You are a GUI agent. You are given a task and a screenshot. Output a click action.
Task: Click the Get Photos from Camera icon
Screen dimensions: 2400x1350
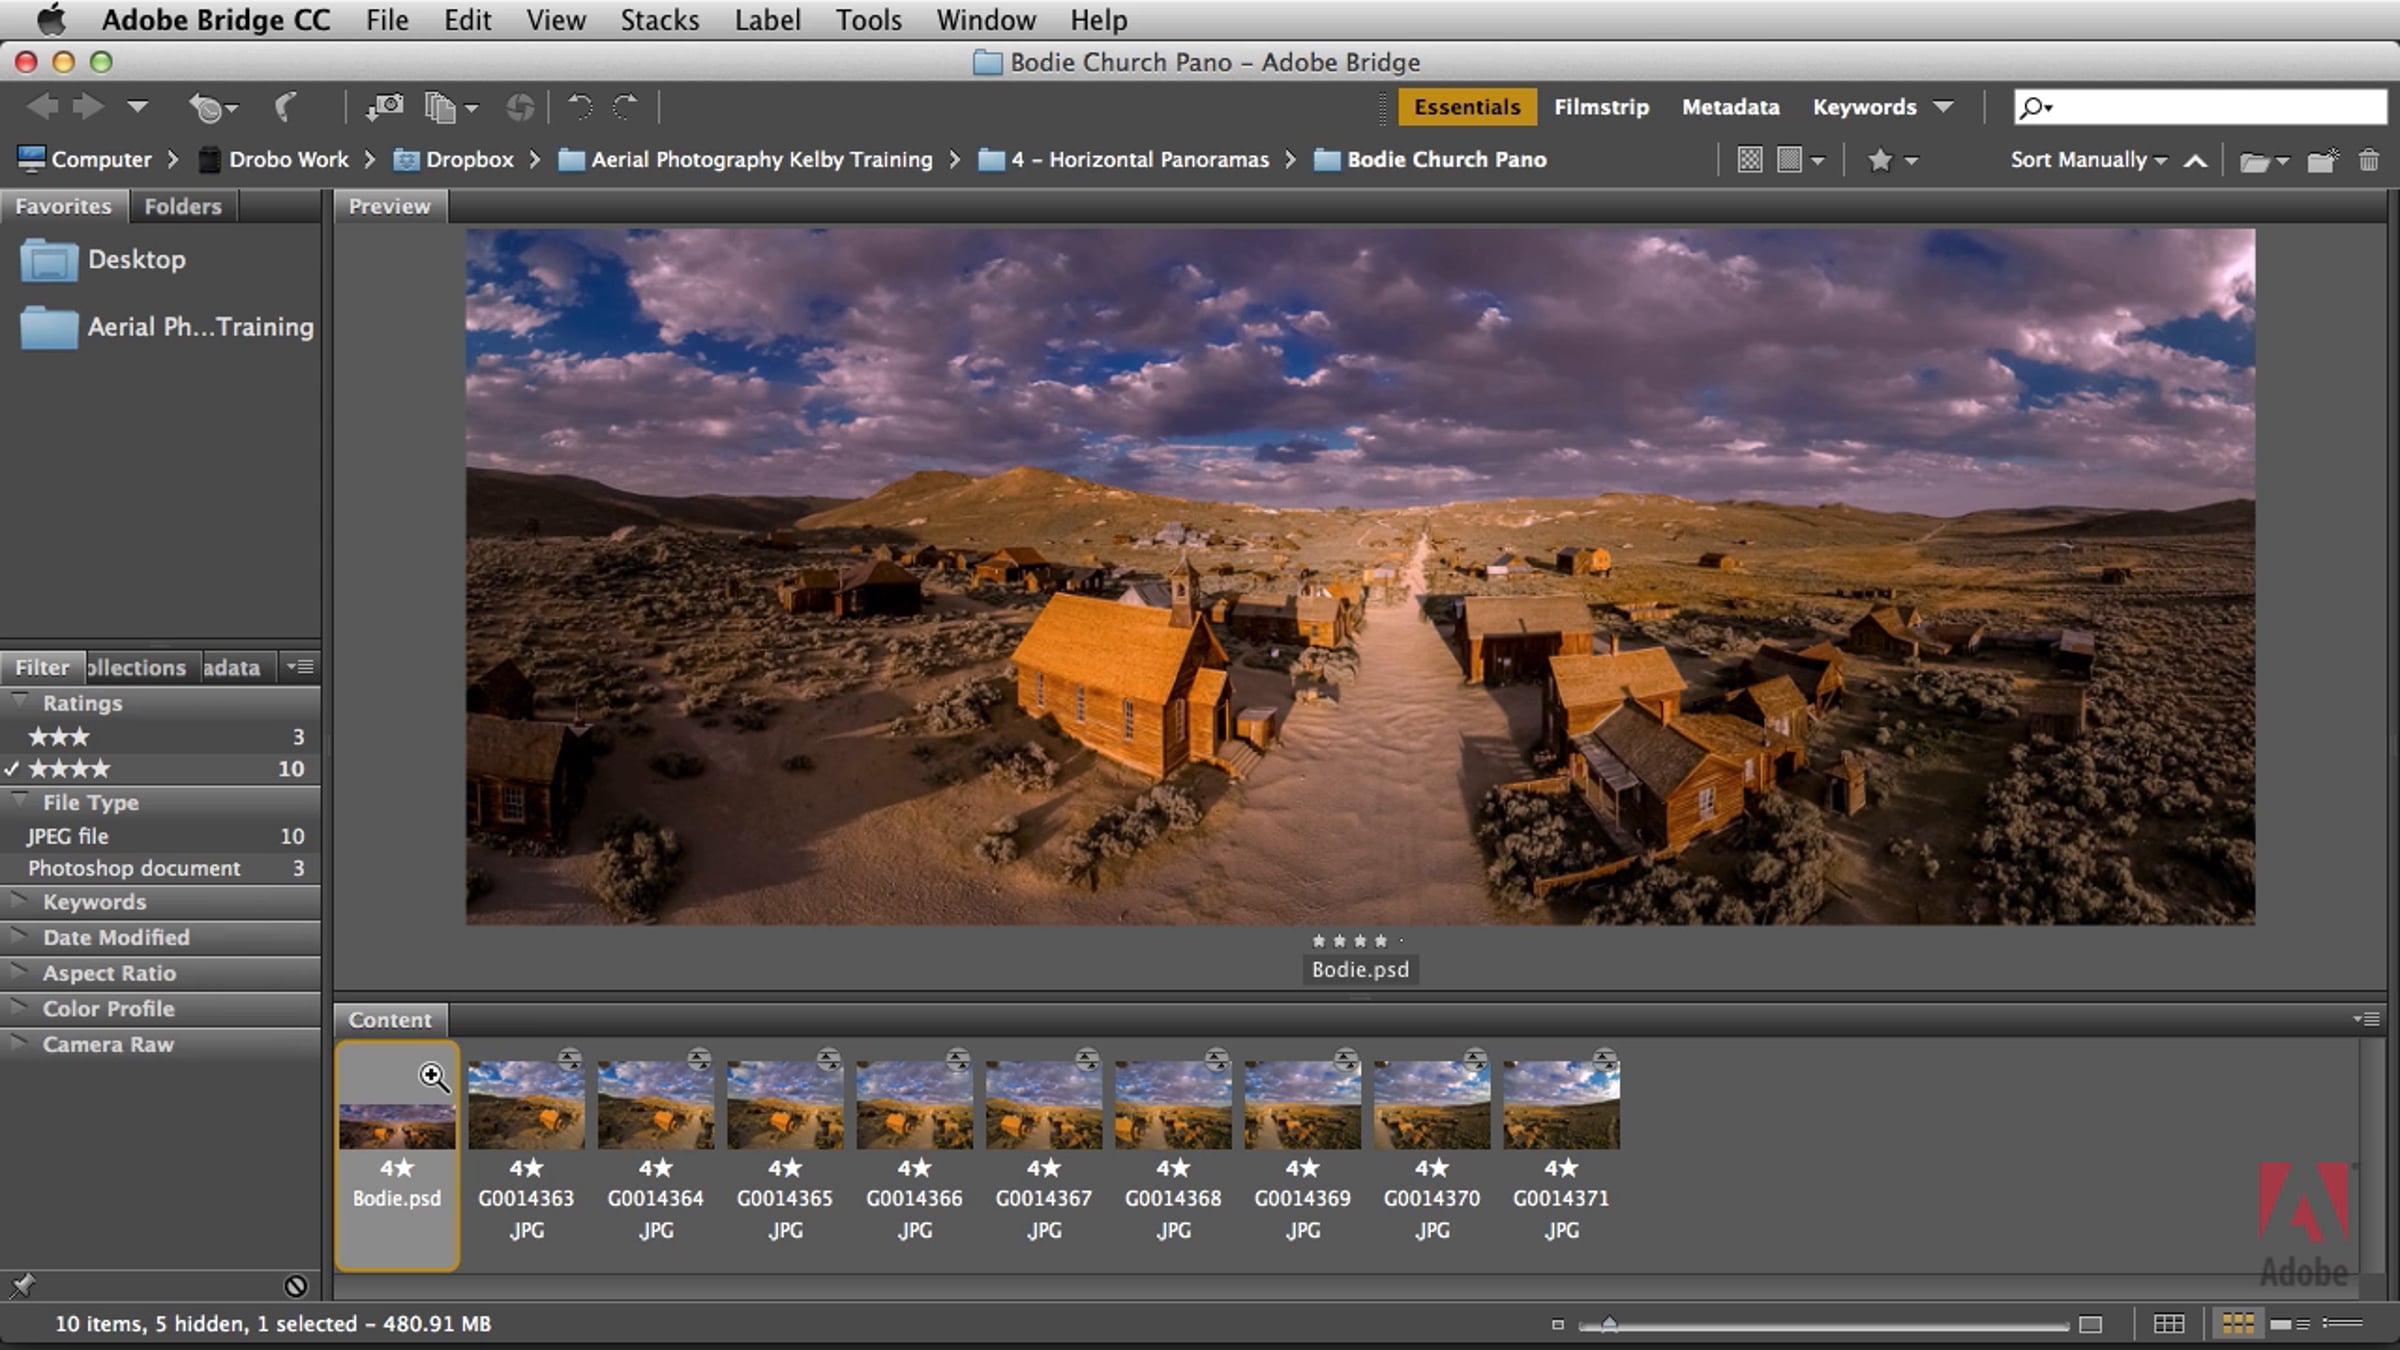click(x=384, y=107)
